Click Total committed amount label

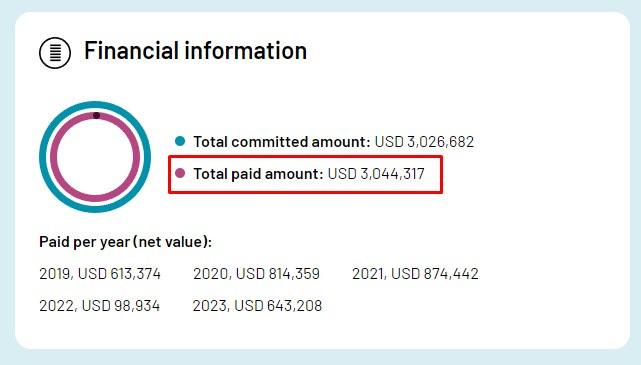pos(282,142)
